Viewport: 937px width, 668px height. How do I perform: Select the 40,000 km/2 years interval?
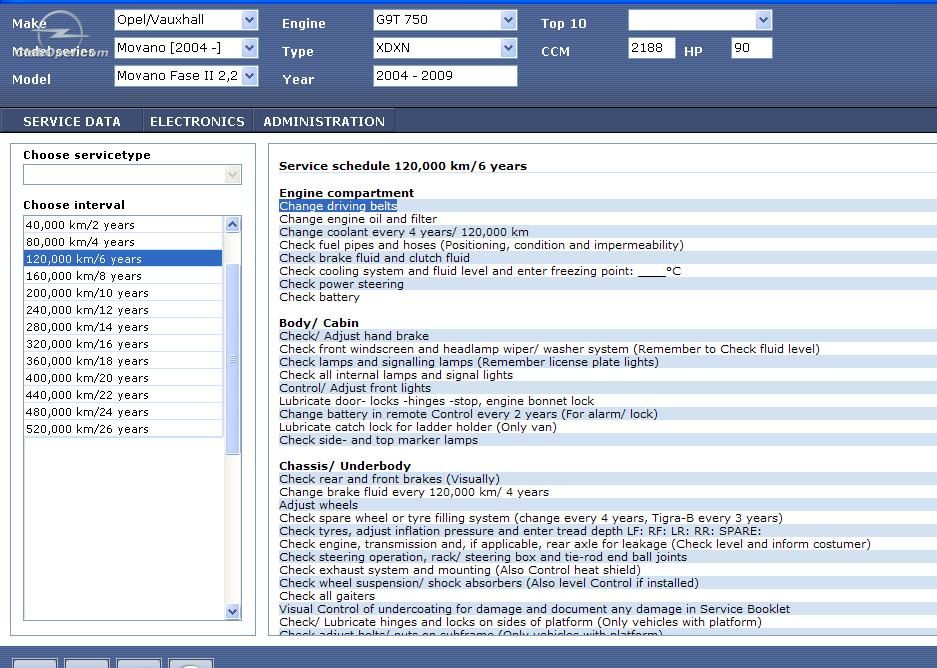click(123, 225)
